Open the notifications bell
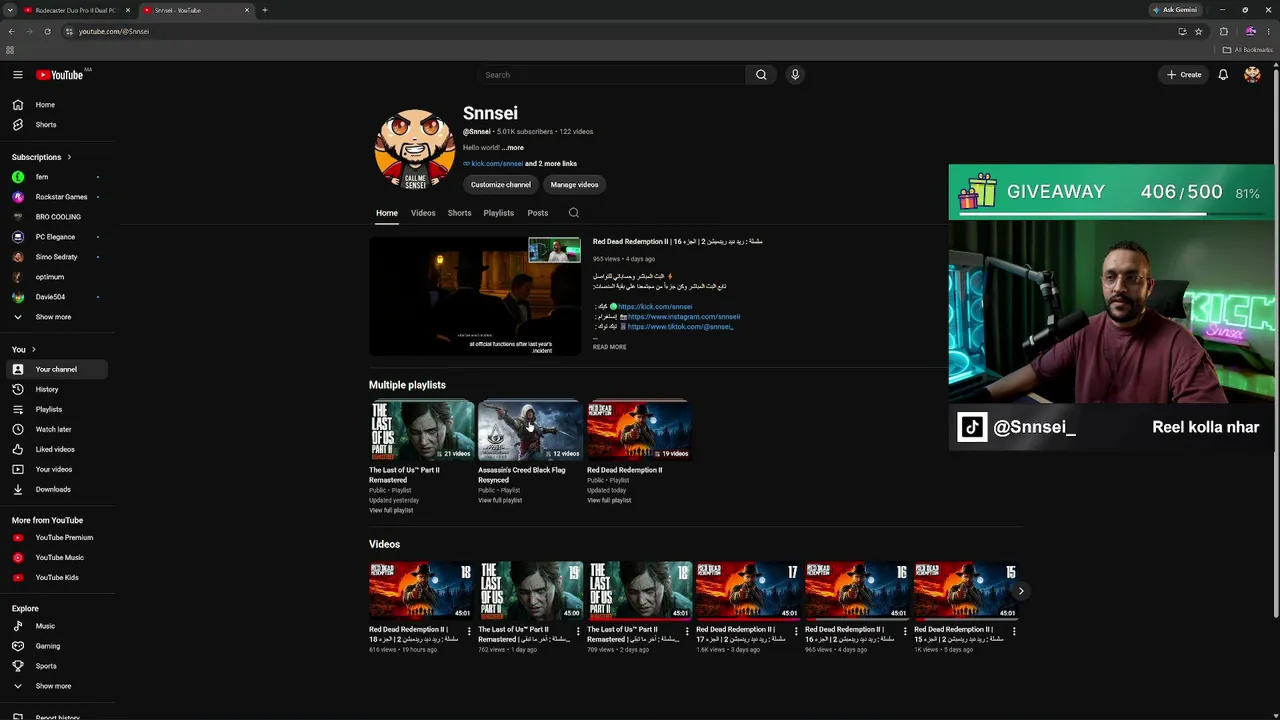 pyautogui.click(x=1223, y=75)
